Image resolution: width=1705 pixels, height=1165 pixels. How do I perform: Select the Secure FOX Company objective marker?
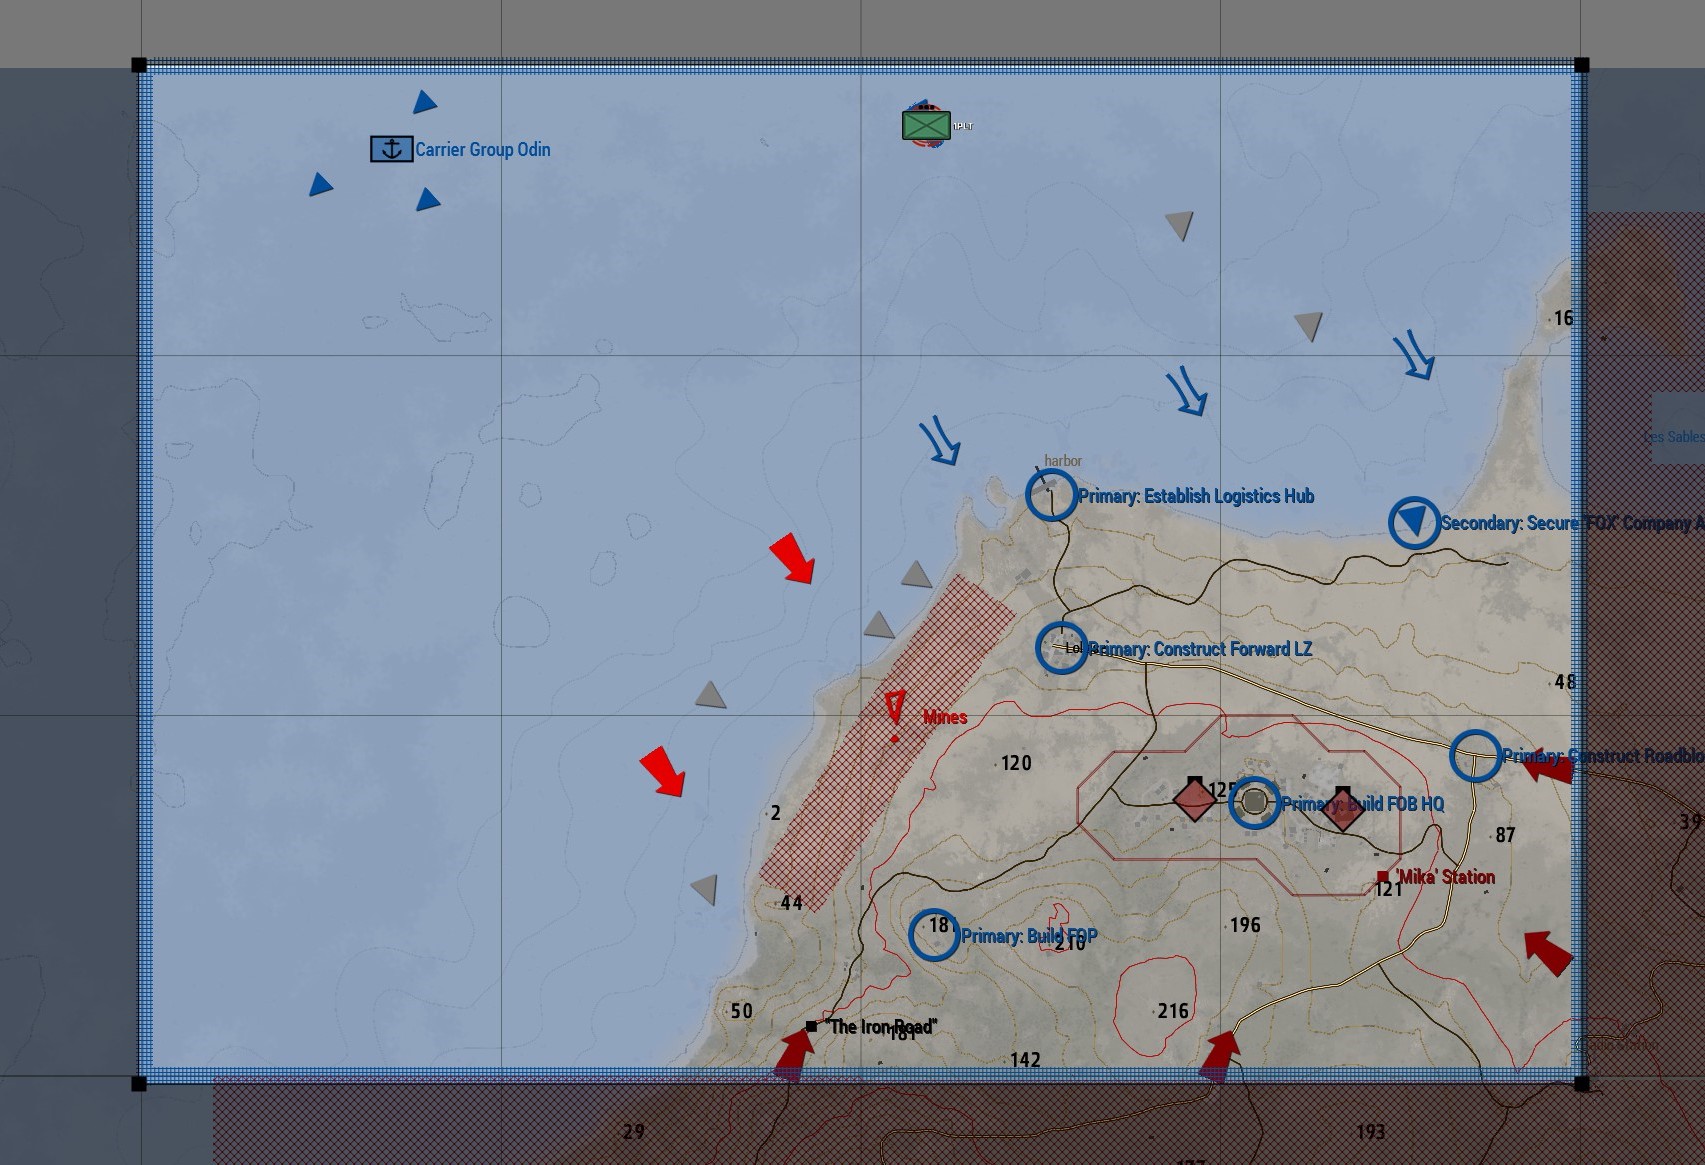click(1413, 522)
